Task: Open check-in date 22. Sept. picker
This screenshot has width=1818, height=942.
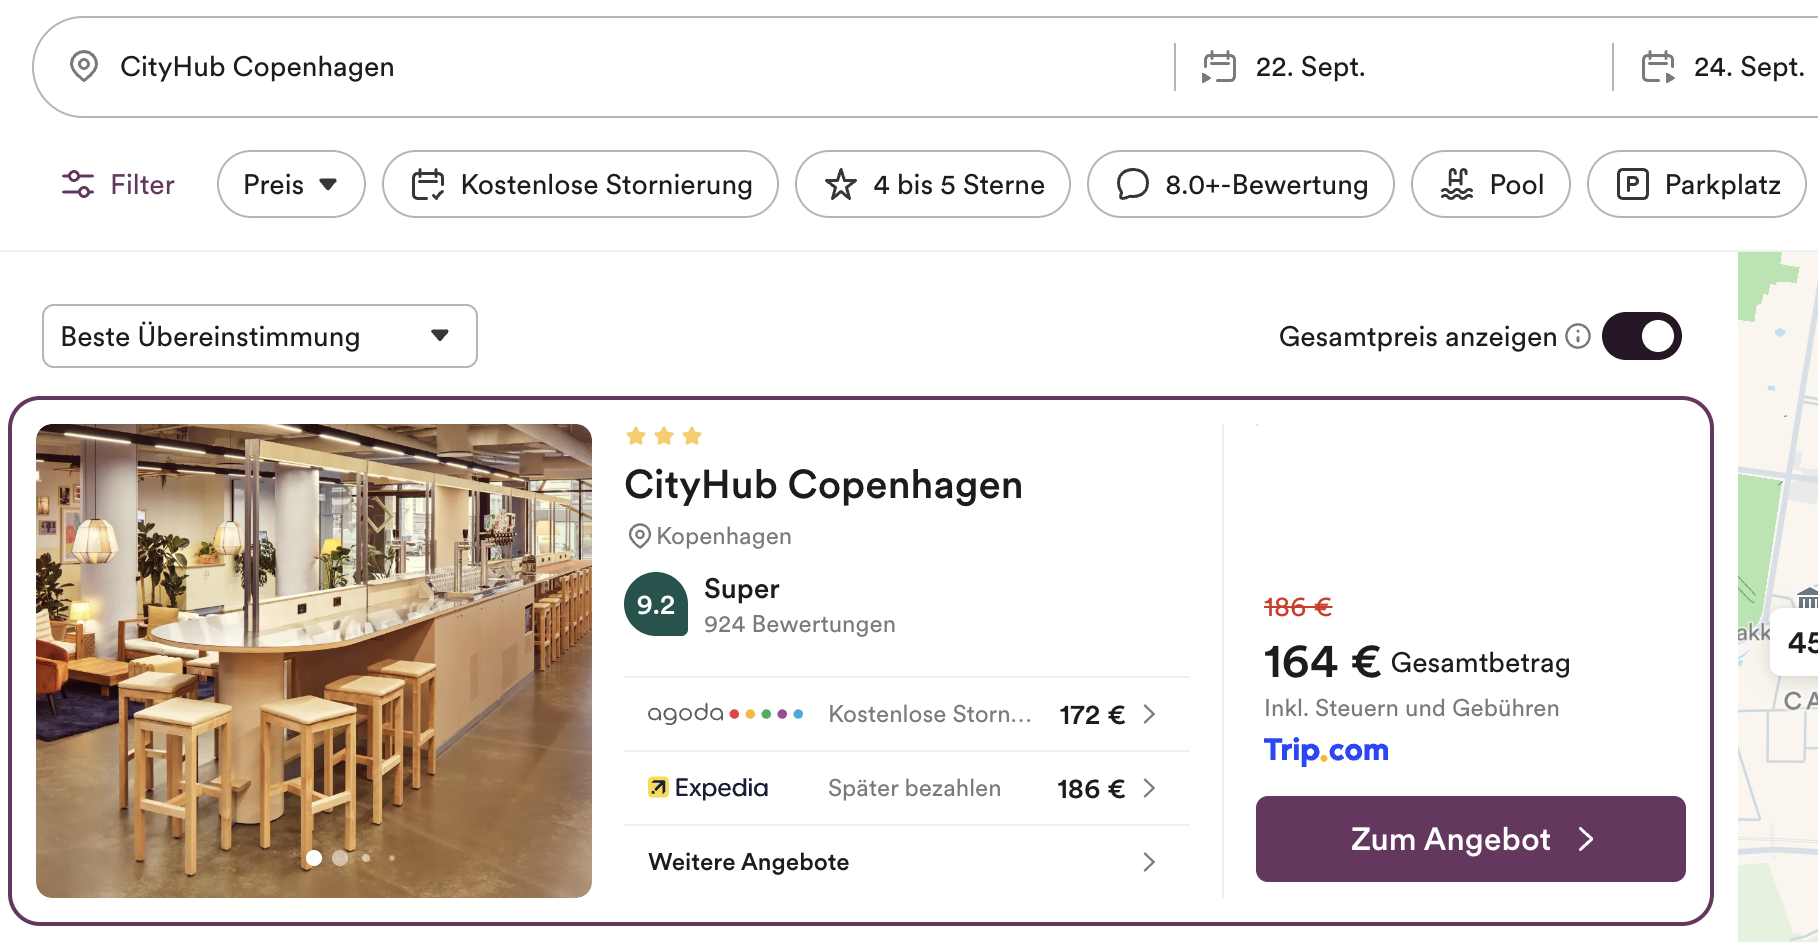Action: pyautogui.click(x=1310, y=67)
